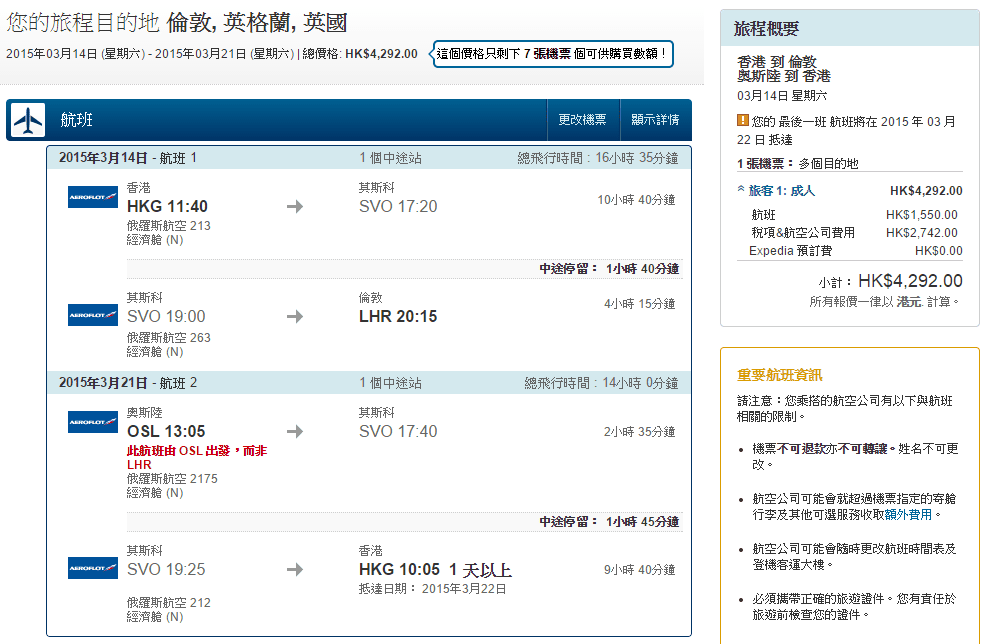Viewport: 991px width, 644px height.
Task: Open 更改機票 to change flights
Action: click(x=582, y=120)
